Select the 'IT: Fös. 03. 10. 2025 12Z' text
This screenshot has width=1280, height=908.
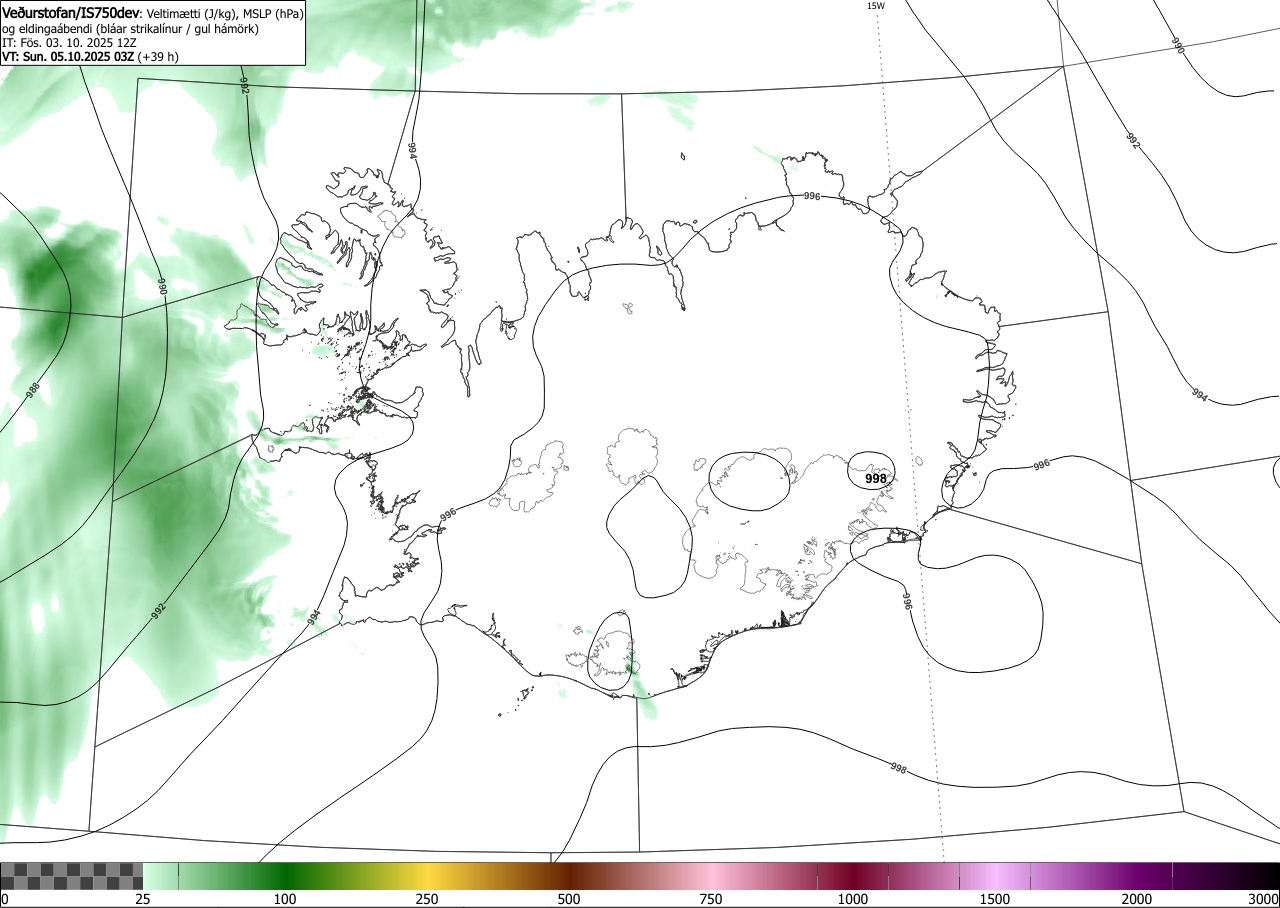[69, 43]
